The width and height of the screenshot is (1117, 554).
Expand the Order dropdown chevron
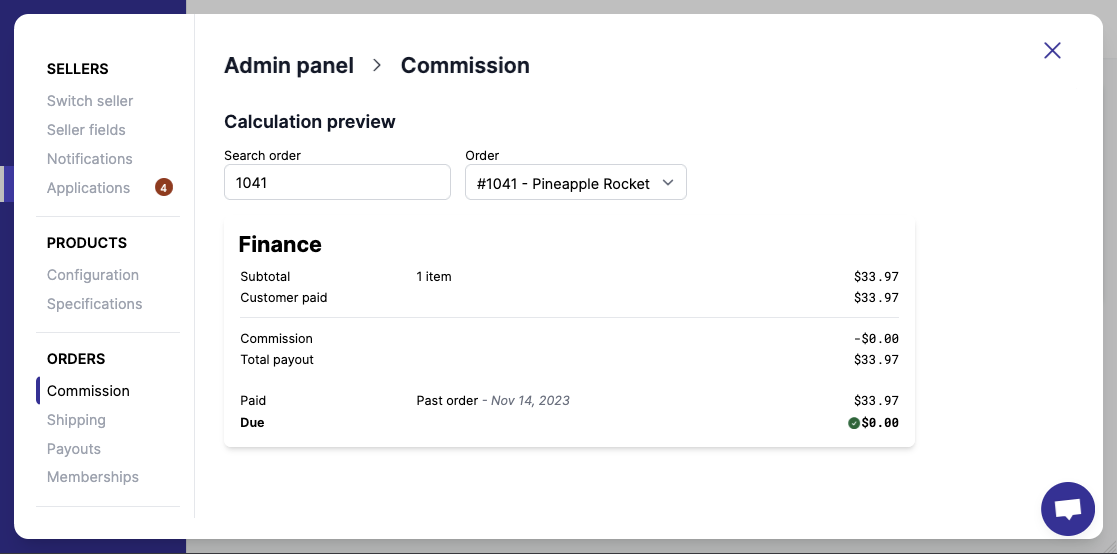pos(668,183)
